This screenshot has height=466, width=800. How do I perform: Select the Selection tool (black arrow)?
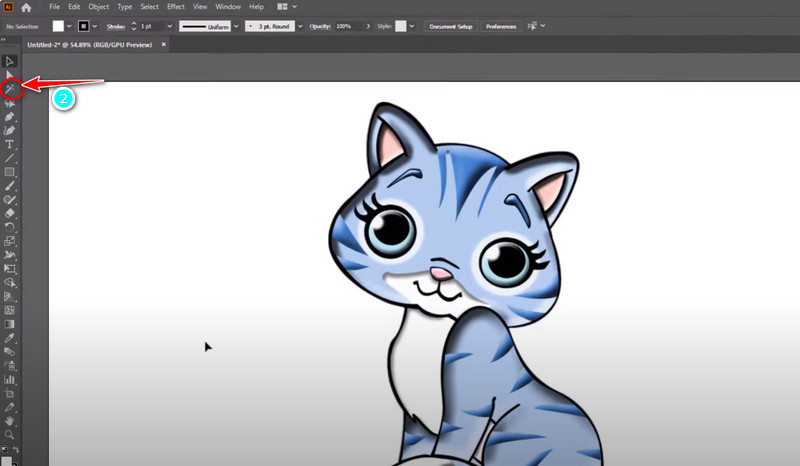click(9, 61)
